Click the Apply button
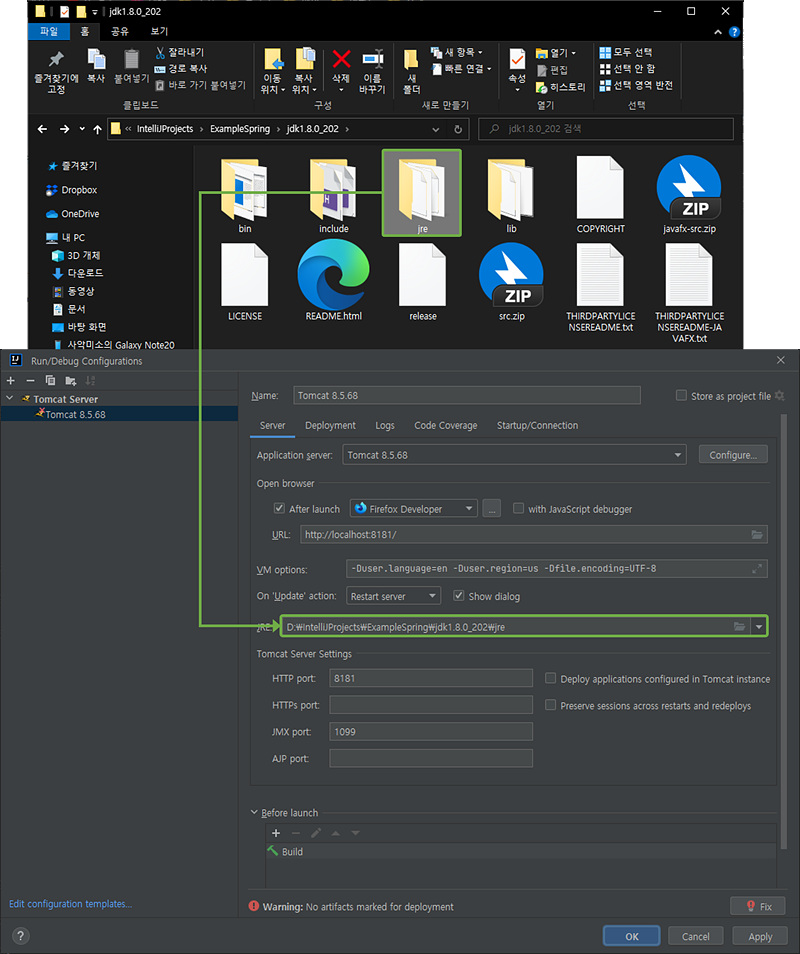800x954 pixels. tap(760, 936)
